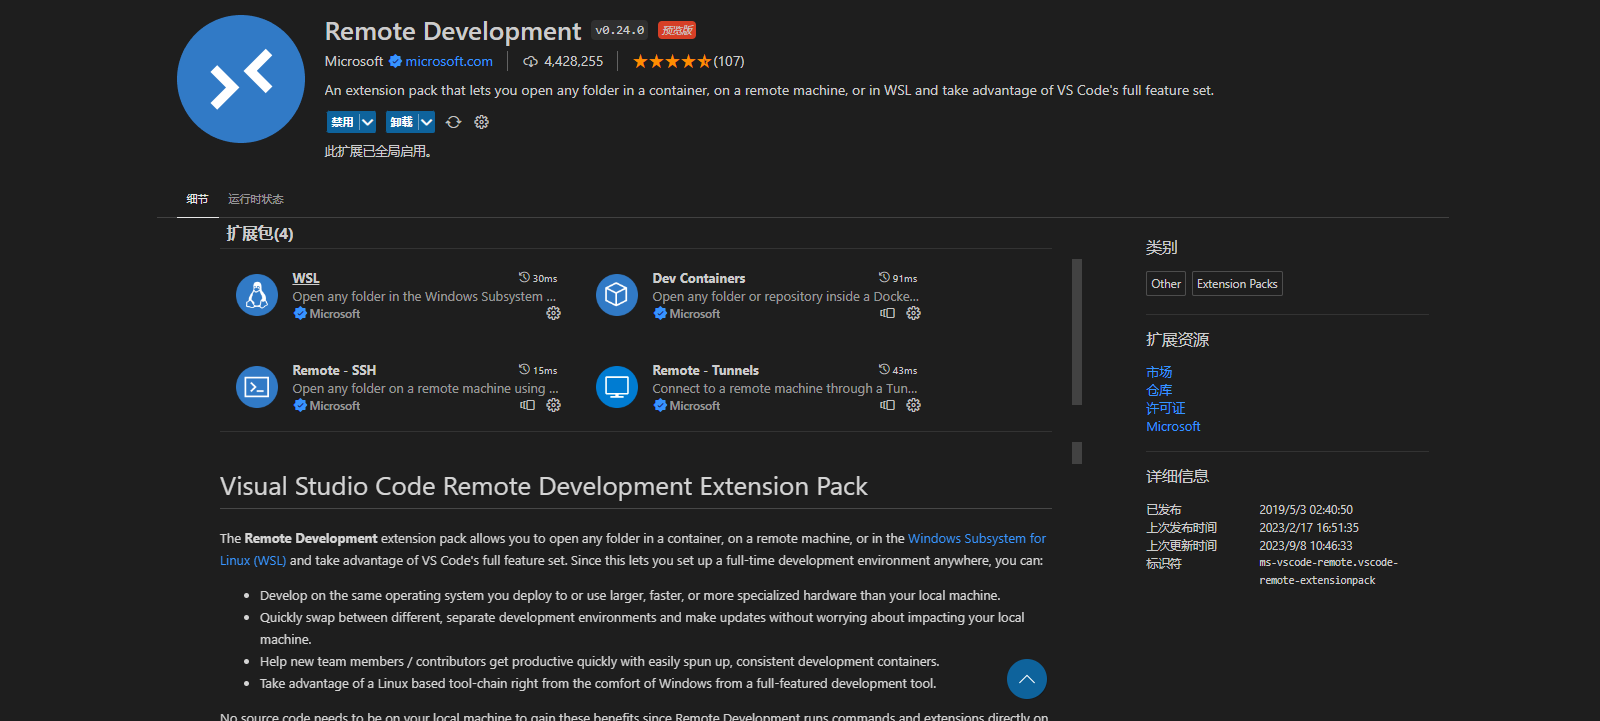Open the manage gear icon in the extension header
Viewport: 1600px width, 721px height.
coord(481,122)
